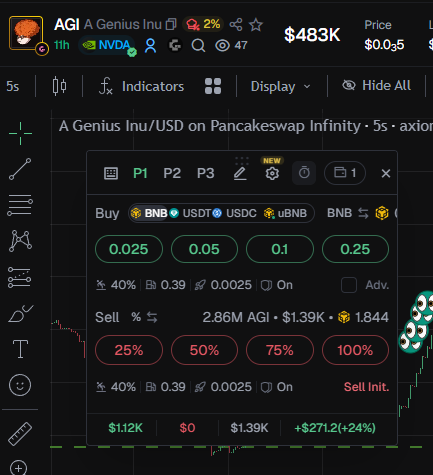Click the zoom in magnifier tool
This screenshot has width=433, height=475.
[19, 468]
